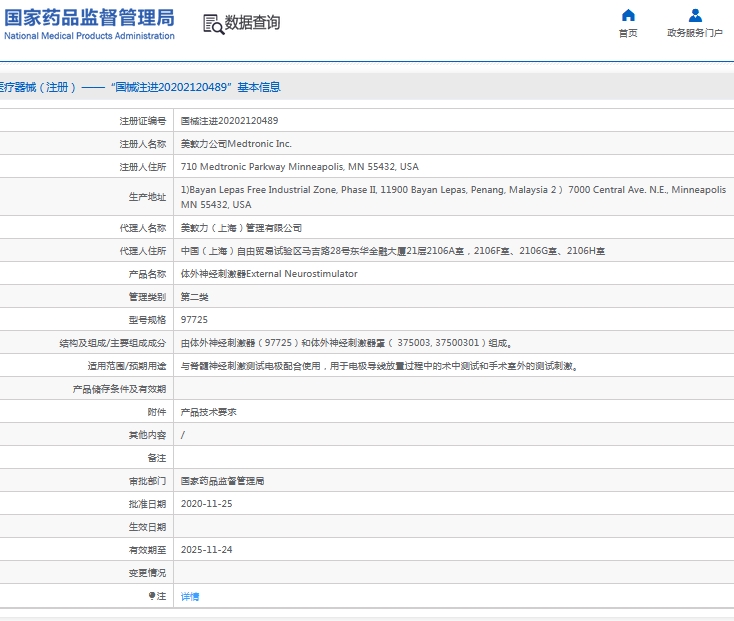Click the 管理类别 row label
The width and height of the screenshot is (734, 621).
pyautogui.click(x=147, y=297)
